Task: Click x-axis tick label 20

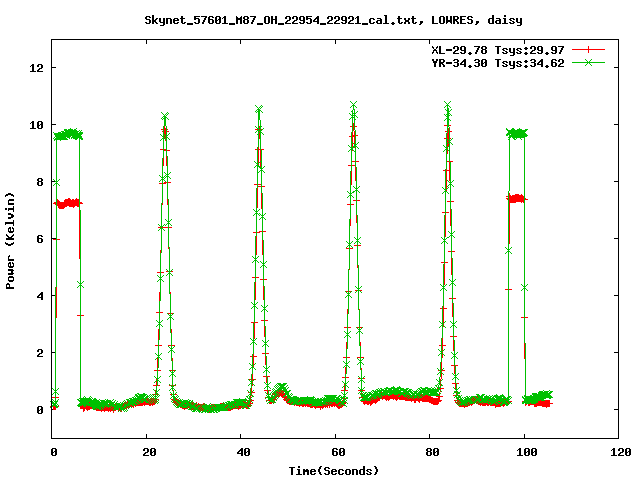Action: [149, 452]
